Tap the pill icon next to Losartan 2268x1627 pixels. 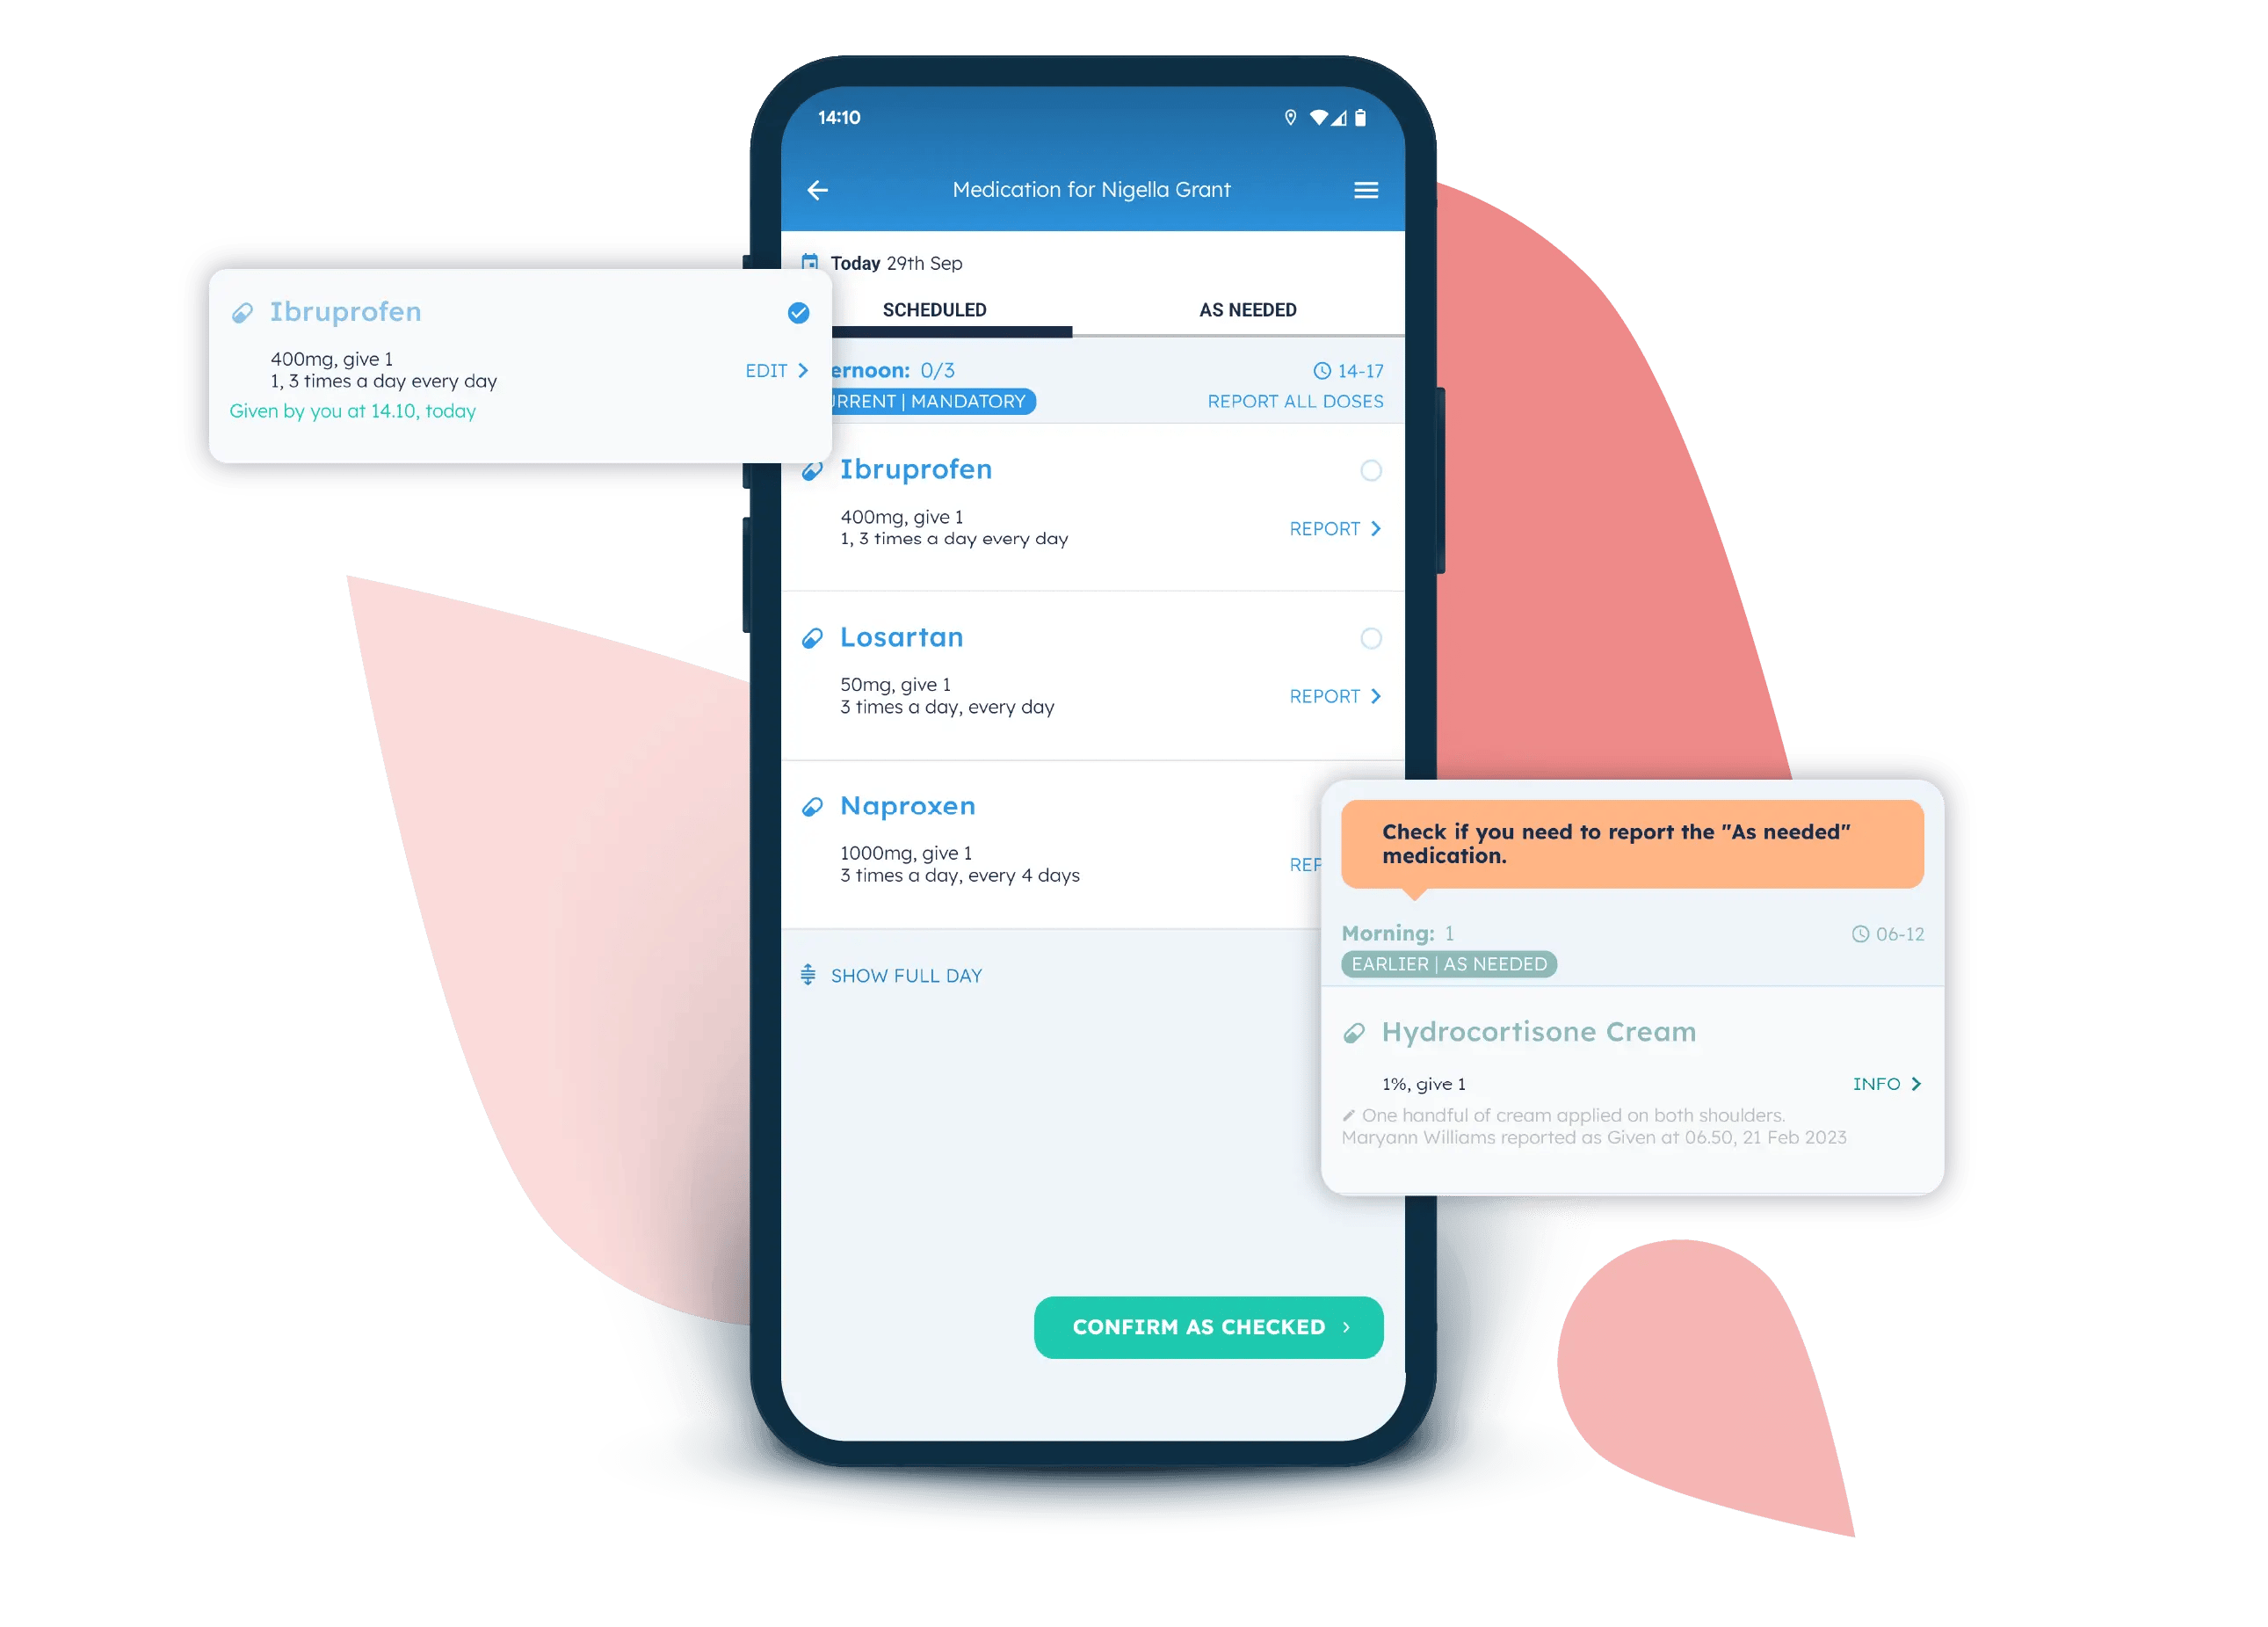pyautogui.click(x=815, y=637)
